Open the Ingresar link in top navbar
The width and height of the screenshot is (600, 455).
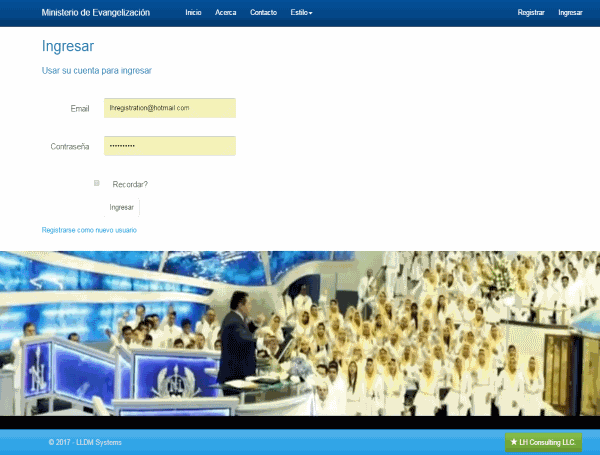point(570,13)
